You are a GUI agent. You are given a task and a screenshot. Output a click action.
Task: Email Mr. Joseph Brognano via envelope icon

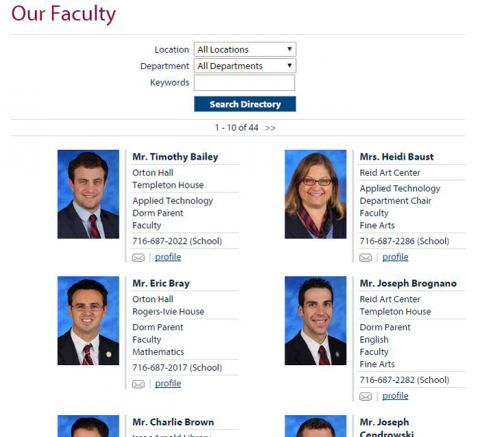[x=366, y=396]
